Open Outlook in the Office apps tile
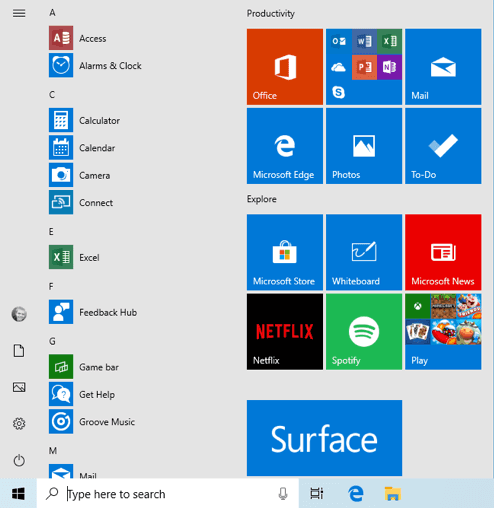This screenshot has width=494, height=508. coord(339,41)
